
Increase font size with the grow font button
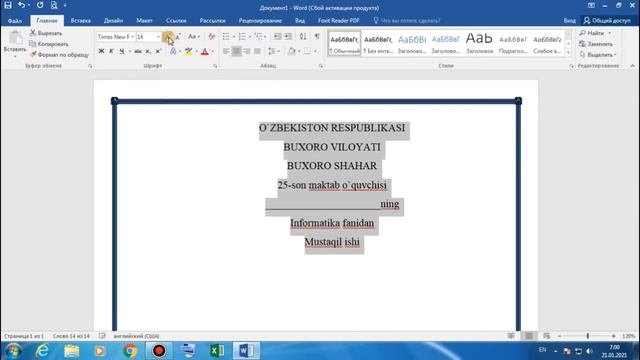[168, 37]
